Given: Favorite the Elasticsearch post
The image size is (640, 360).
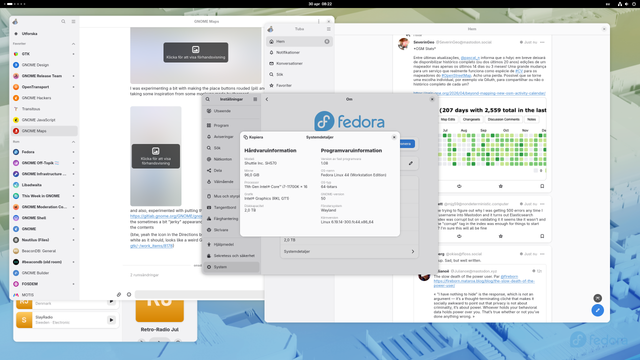Looking at the screenshot, I should tap(501, 236).
